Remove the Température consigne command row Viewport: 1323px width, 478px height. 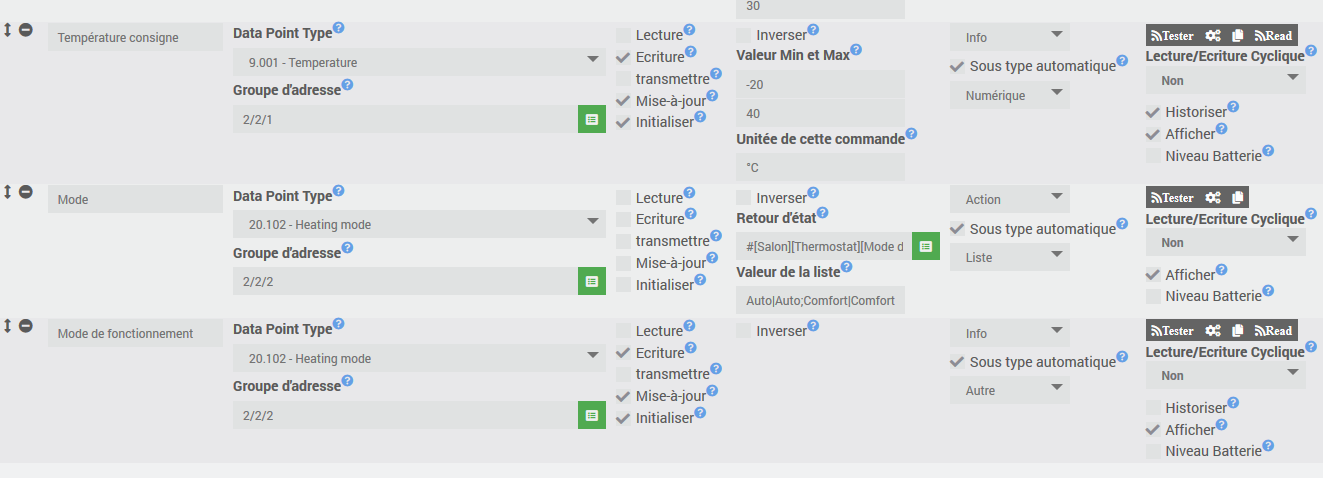click(x=26, y=29)
